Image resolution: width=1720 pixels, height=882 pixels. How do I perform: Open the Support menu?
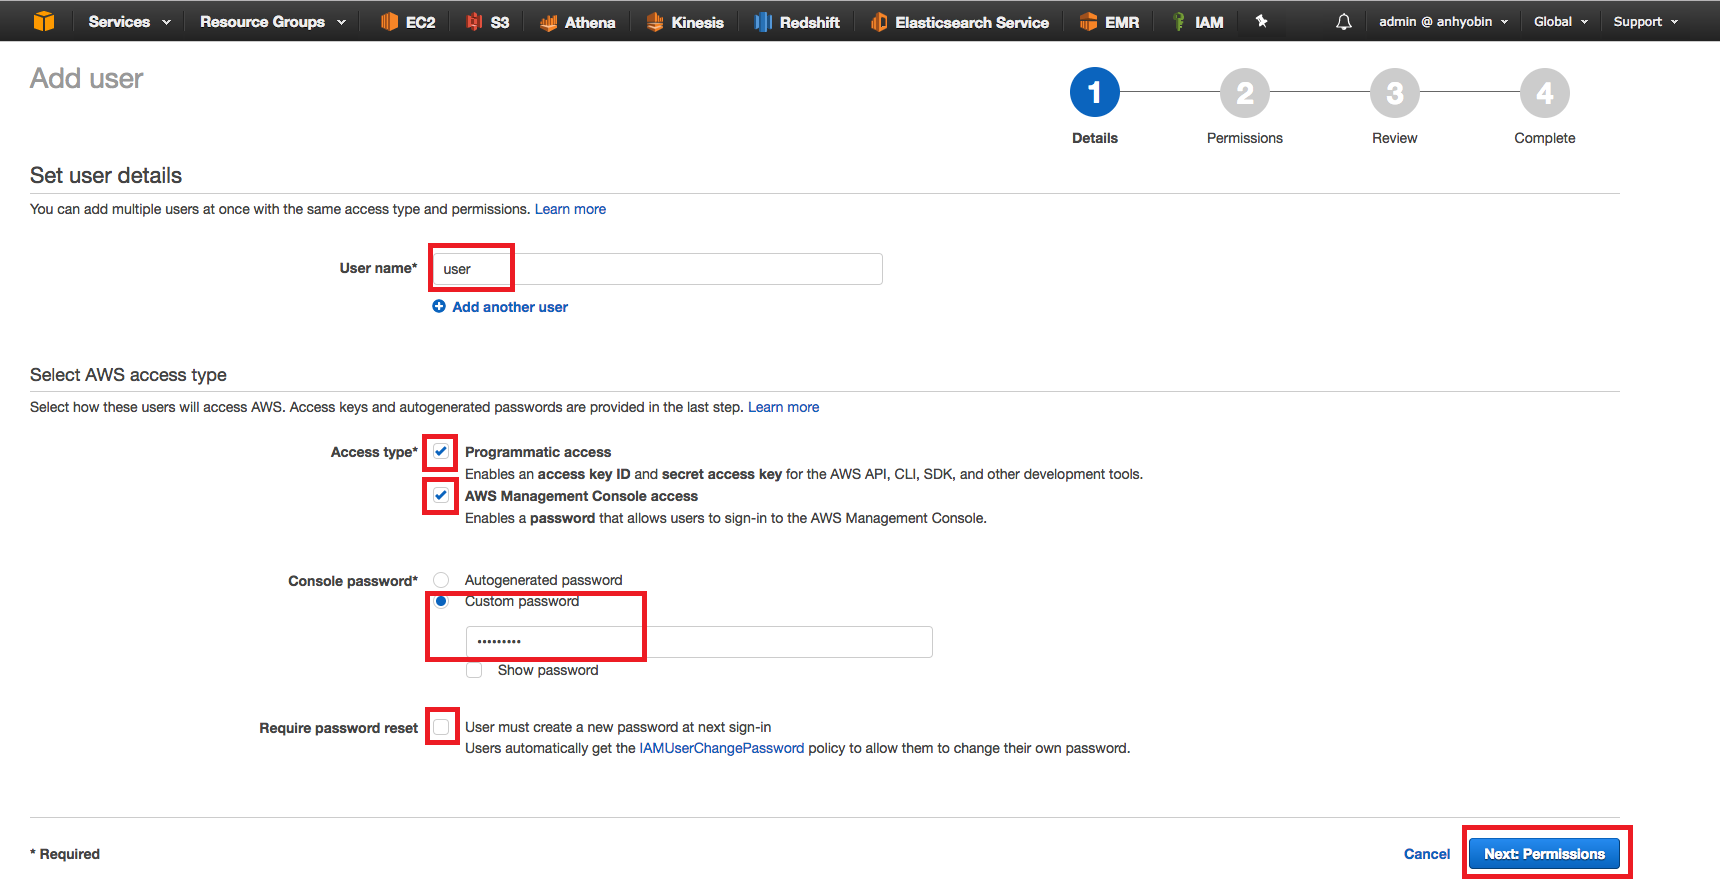pos(1645,22)
